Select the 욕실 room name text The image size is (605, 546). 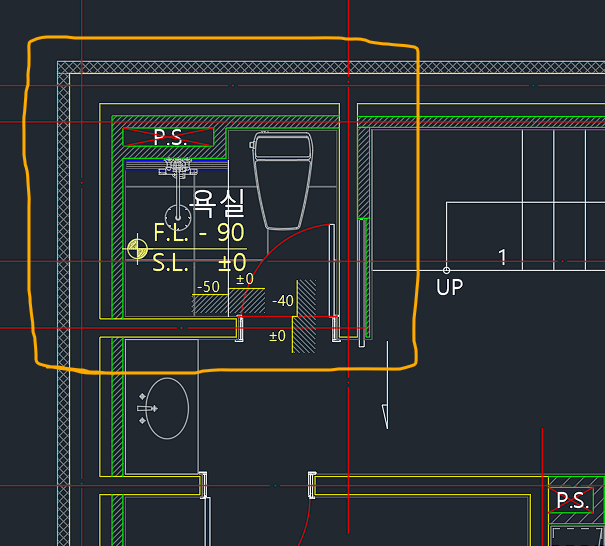(216, 205)
